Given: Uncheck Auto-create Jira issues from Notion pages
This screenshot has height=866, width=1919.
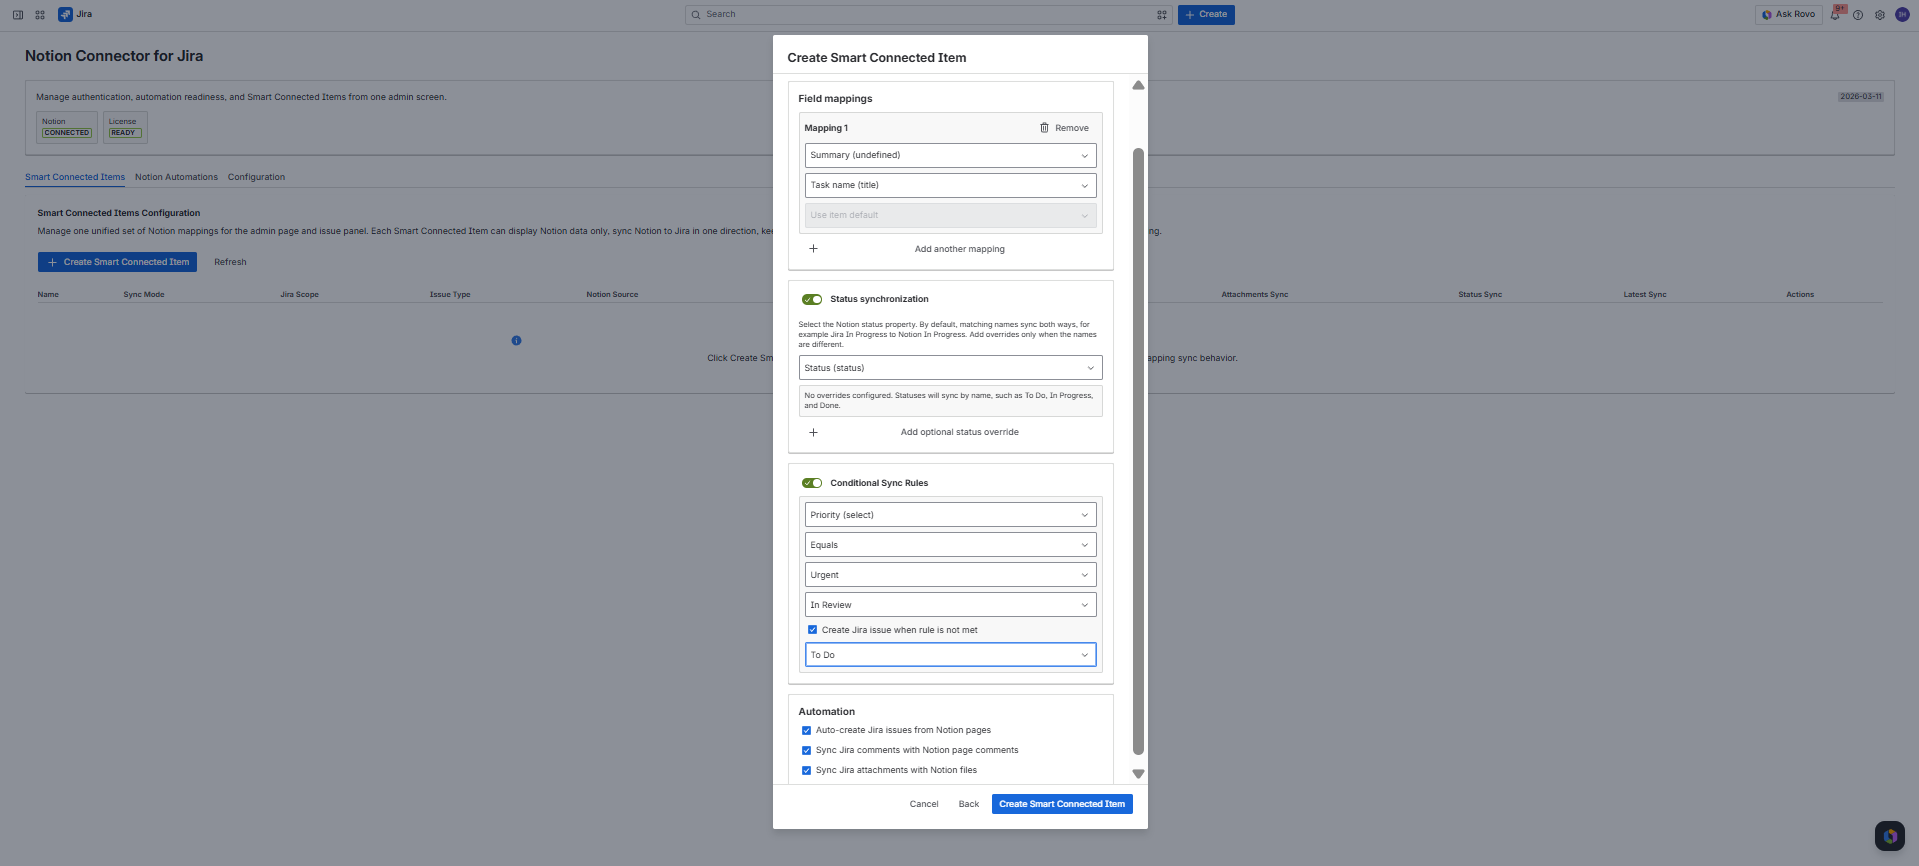Looking at the screenshot, I should 806,730.
